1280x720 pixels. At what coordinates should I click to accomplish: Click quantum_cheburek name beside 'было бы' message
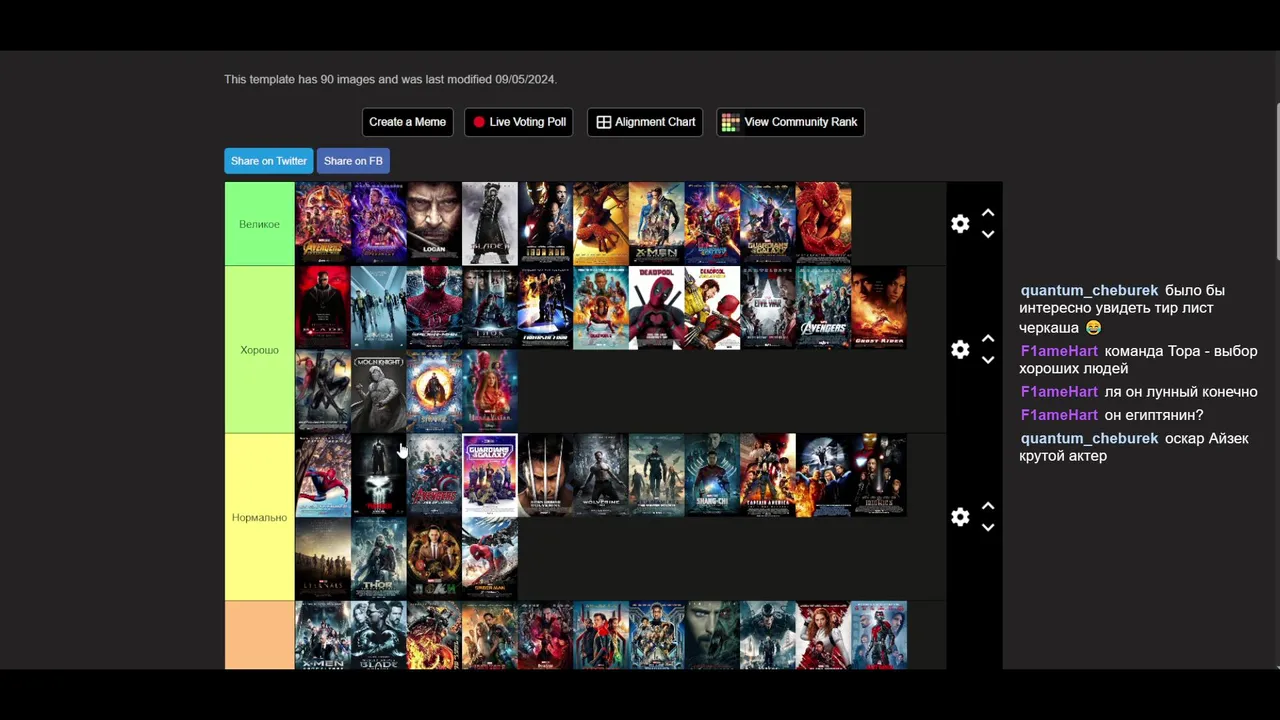[1089, 291]
